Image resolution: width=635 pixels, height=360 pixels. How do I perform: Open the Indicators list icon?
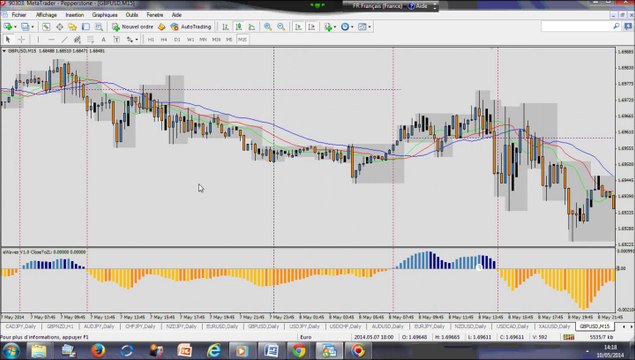pos(328,27)
